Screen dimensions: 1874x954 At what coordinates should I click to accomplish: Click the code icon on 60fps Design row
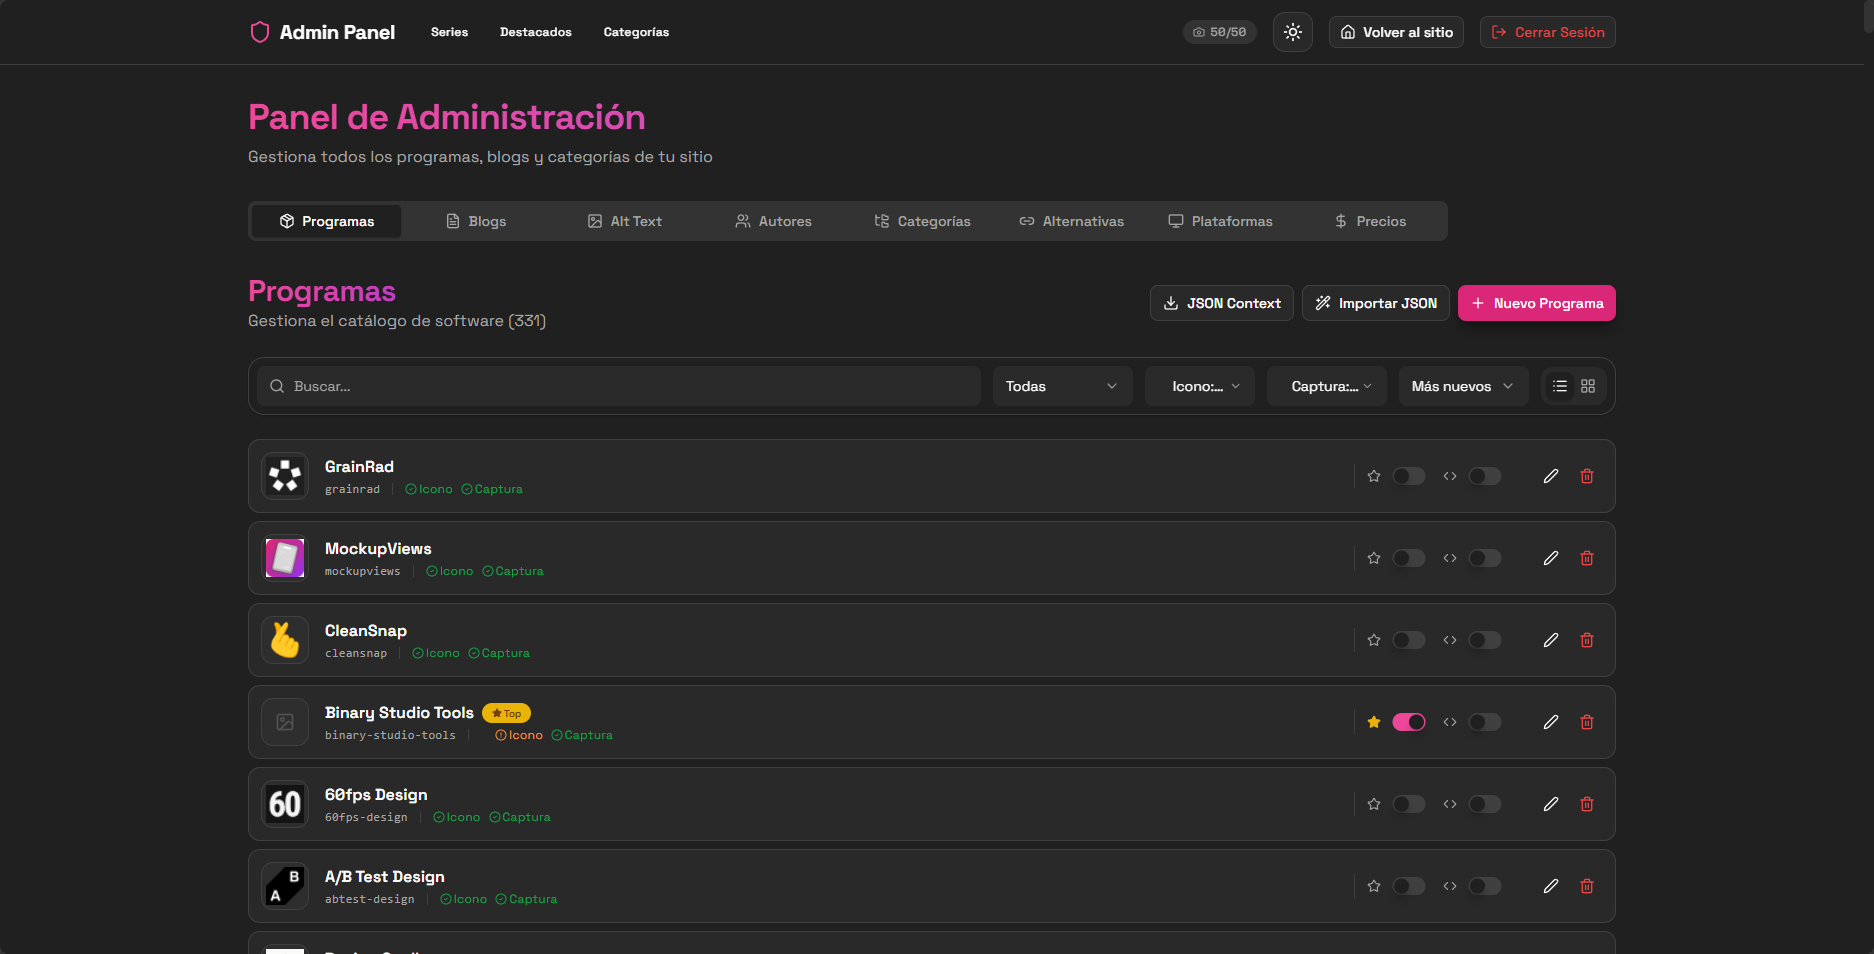click(1449, 804)
